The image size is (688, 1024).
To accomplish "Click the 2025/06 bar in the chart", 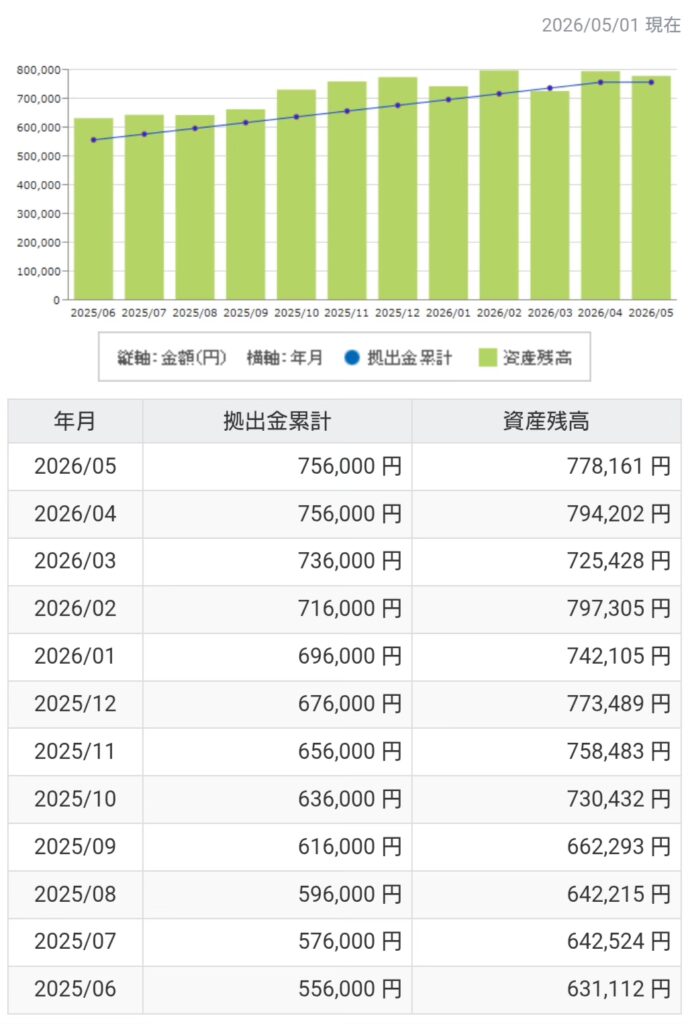I will point(93,209).
